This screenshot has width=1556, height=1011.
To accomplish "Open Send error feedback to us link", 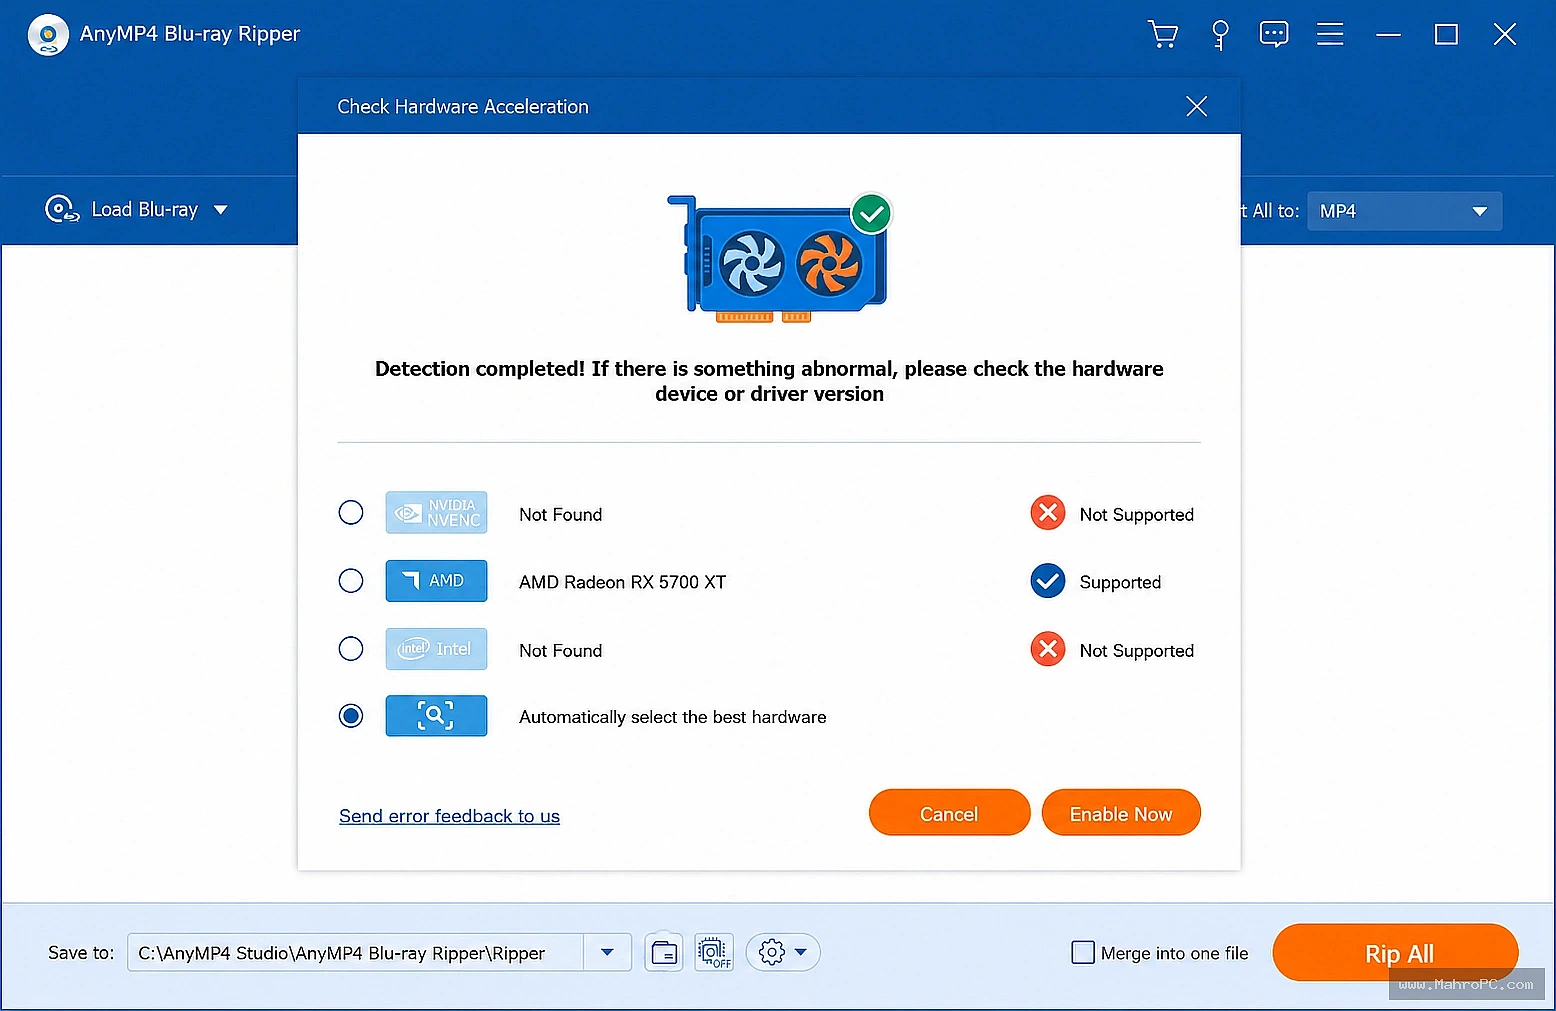I will click(449, 816).
